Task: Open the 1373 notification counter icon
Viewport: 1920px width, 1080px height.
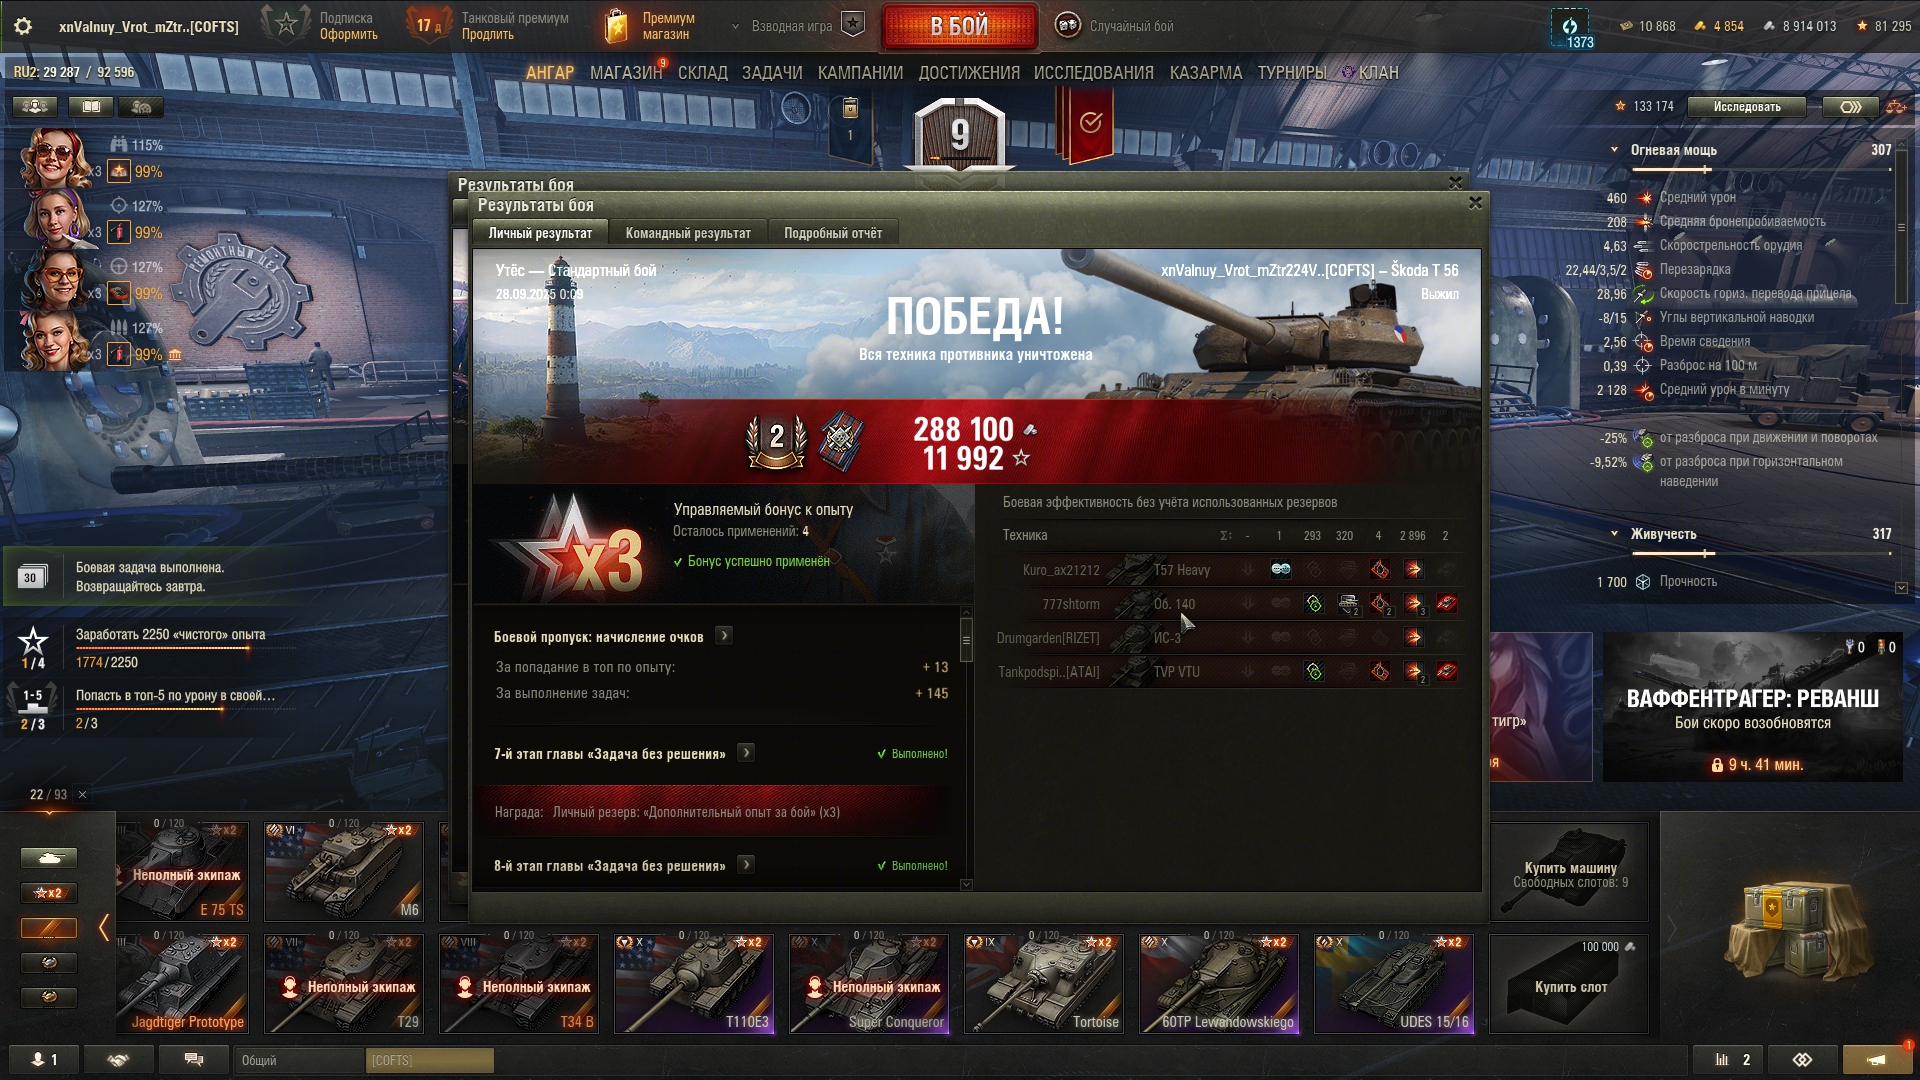Action: point(1570,27)
